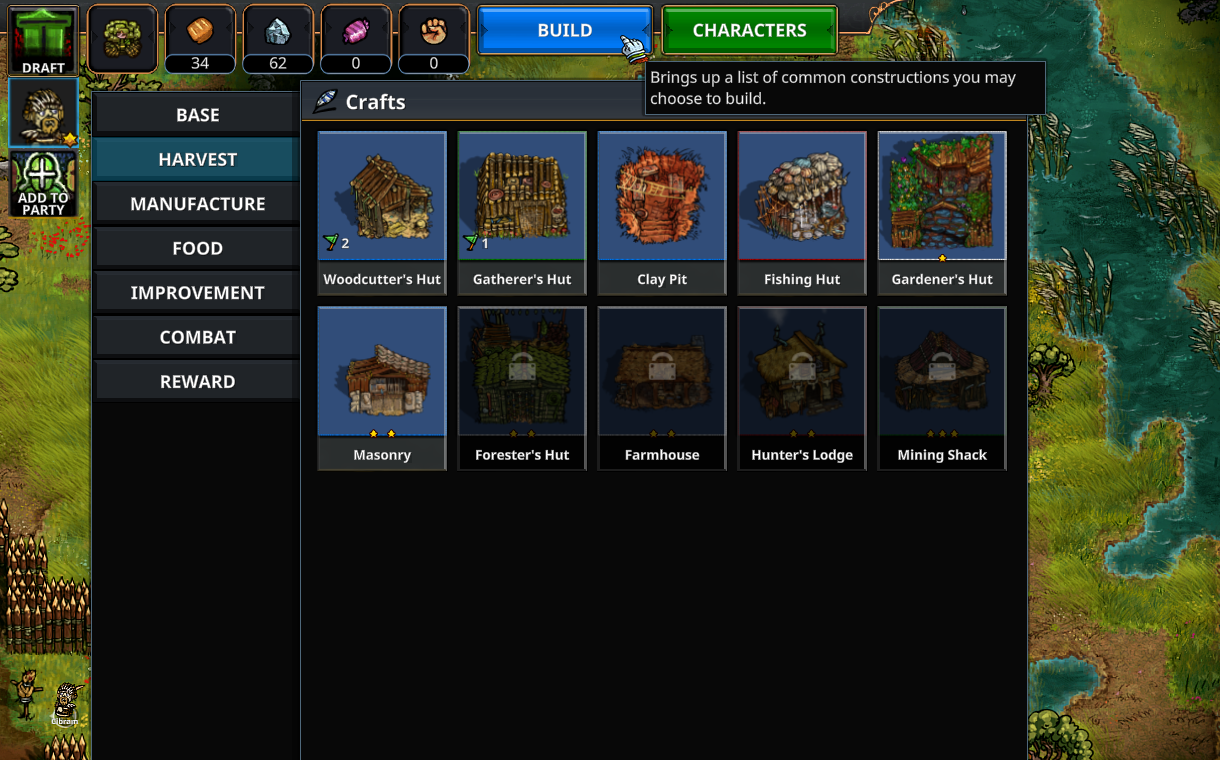Click the locked Mining Shack
Viewport: 1220px width, 760px height.
point(942,388)
